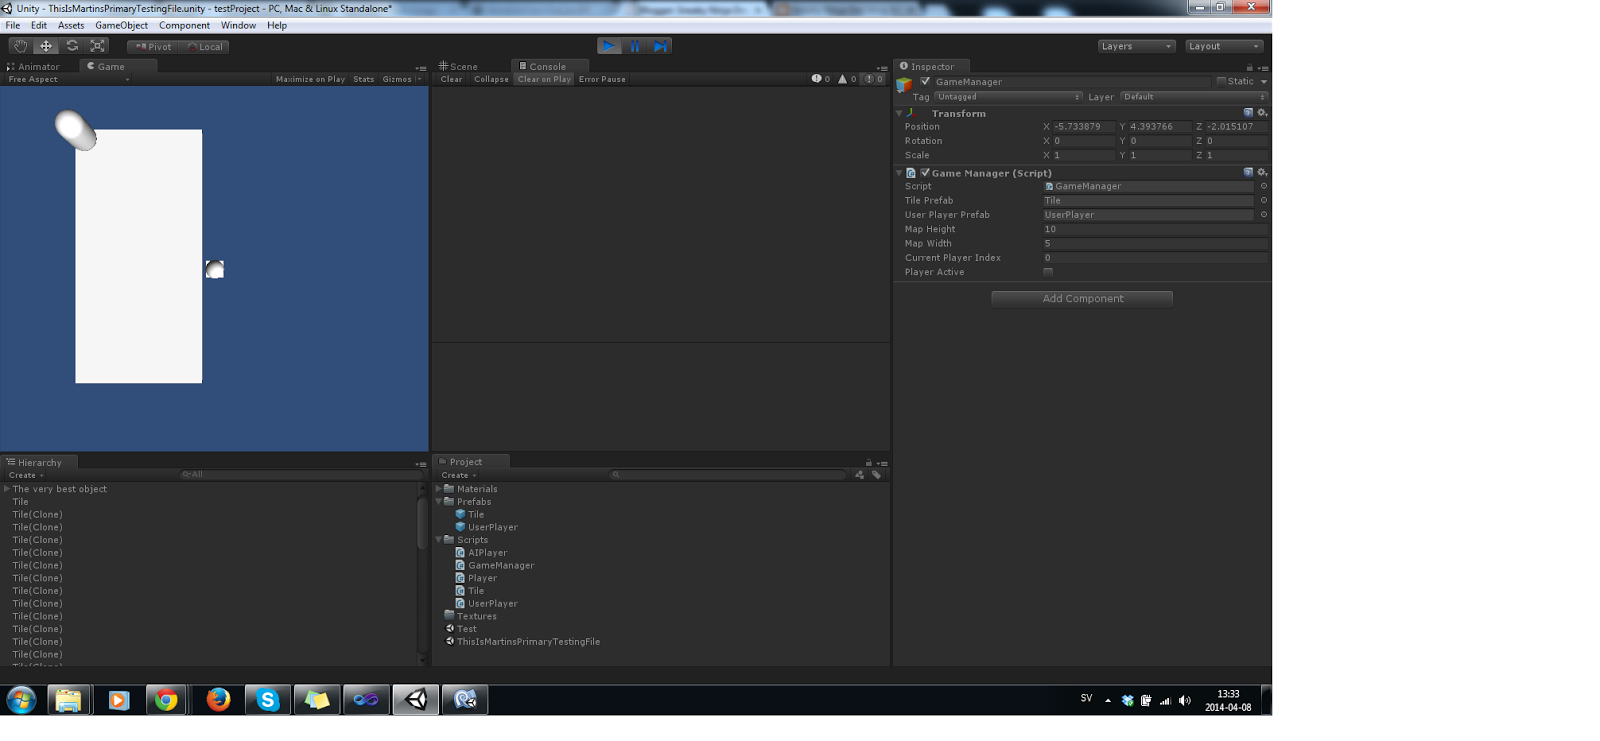Disable the Game Manager script component checkbox
This screenshot has height=741, width=1600.
[925, 172]
